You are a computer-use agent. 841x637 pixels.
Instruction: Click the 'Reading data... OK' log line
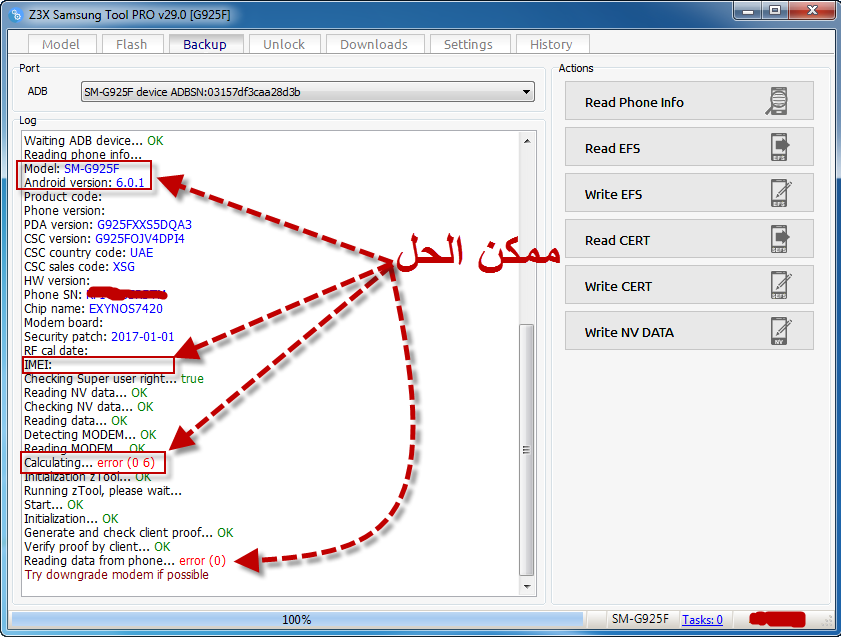click(76, 421)
